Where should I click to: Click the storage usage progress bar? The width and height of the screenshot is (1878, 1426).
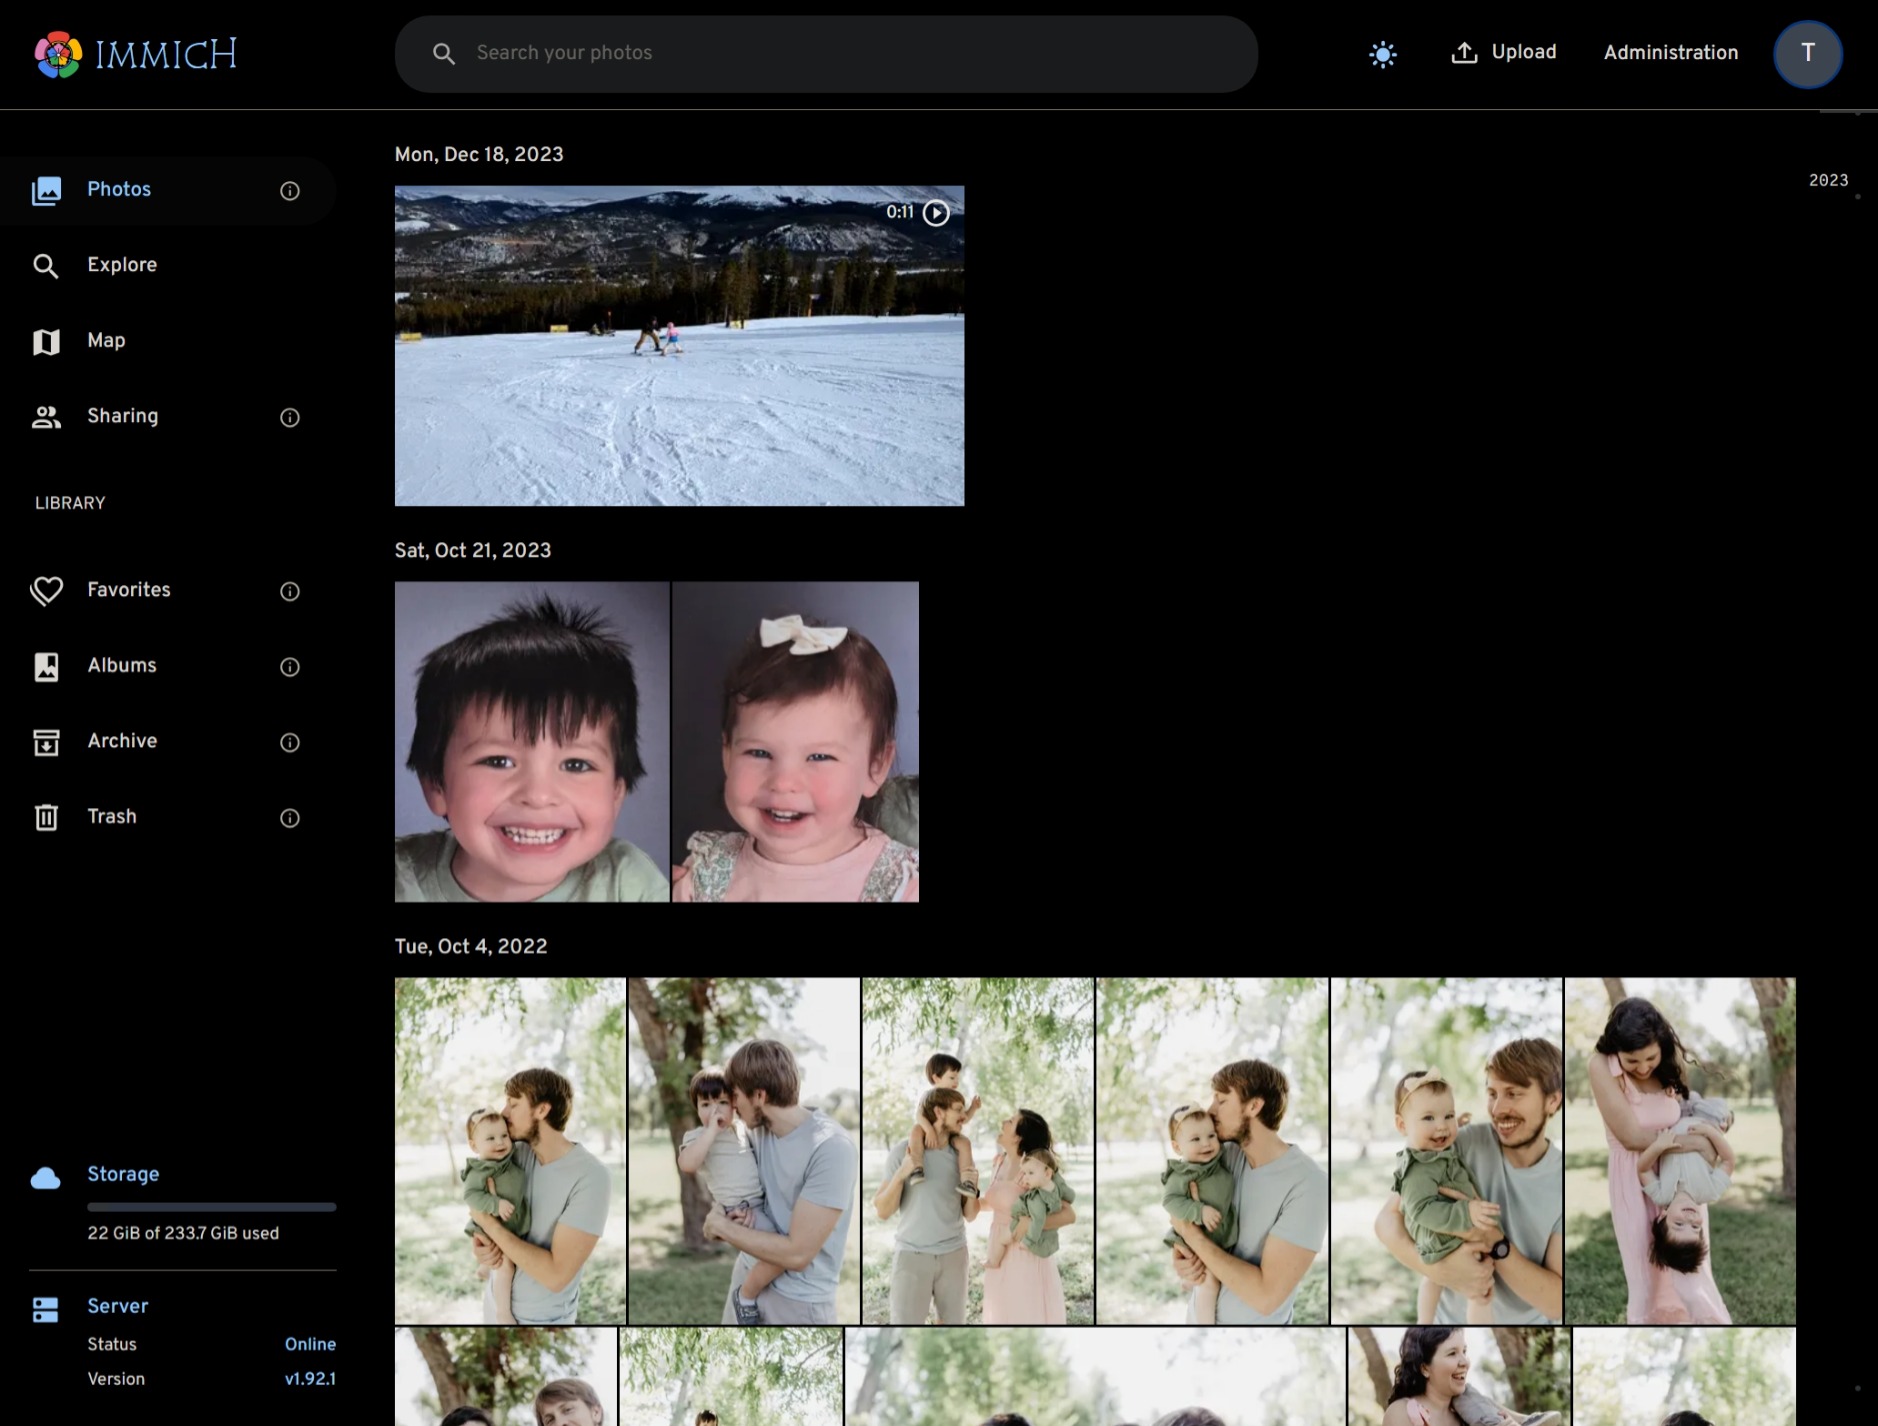click(211, 1206)
